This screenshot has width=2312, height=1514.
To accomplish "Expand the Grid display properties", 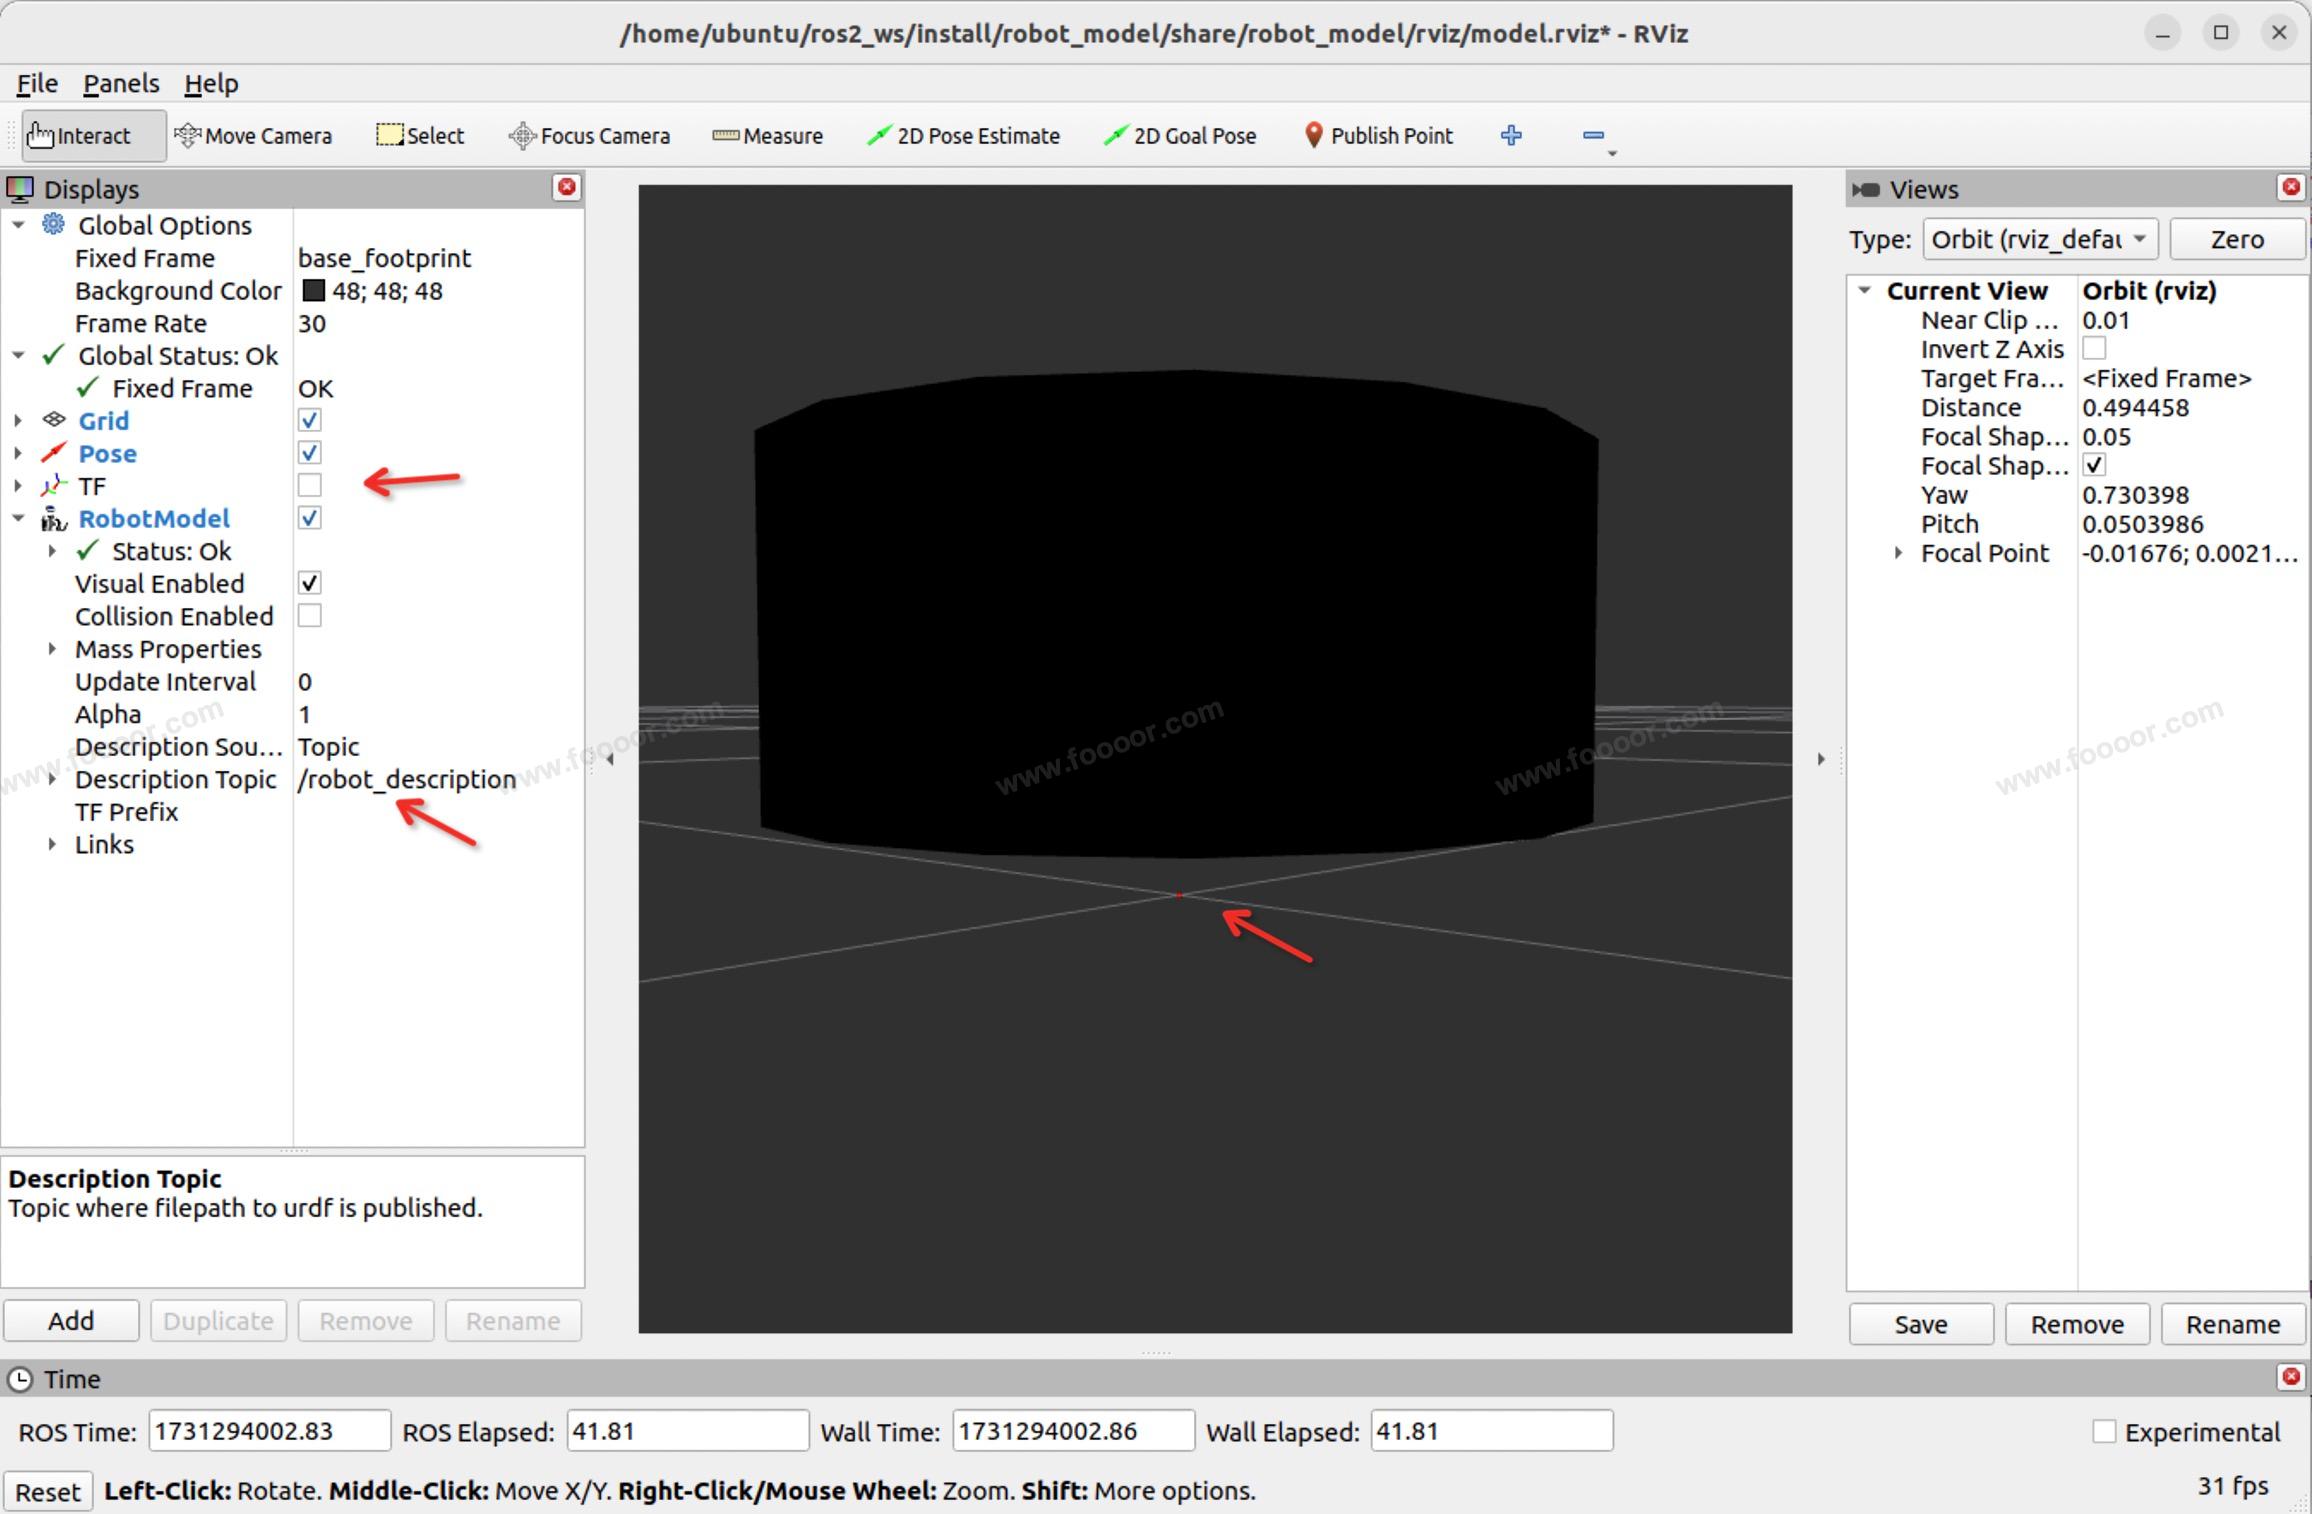I will point(18,421).
